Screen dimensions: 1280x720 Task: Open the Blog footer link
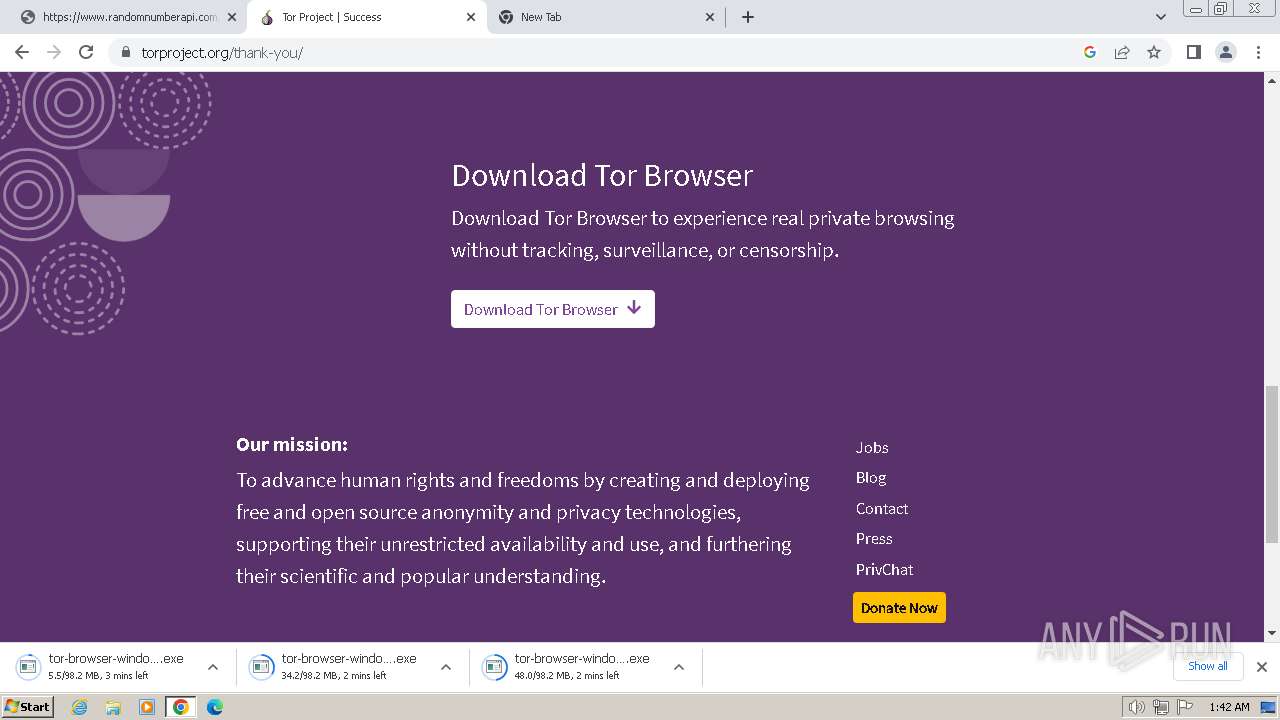[x=871, y=478]
